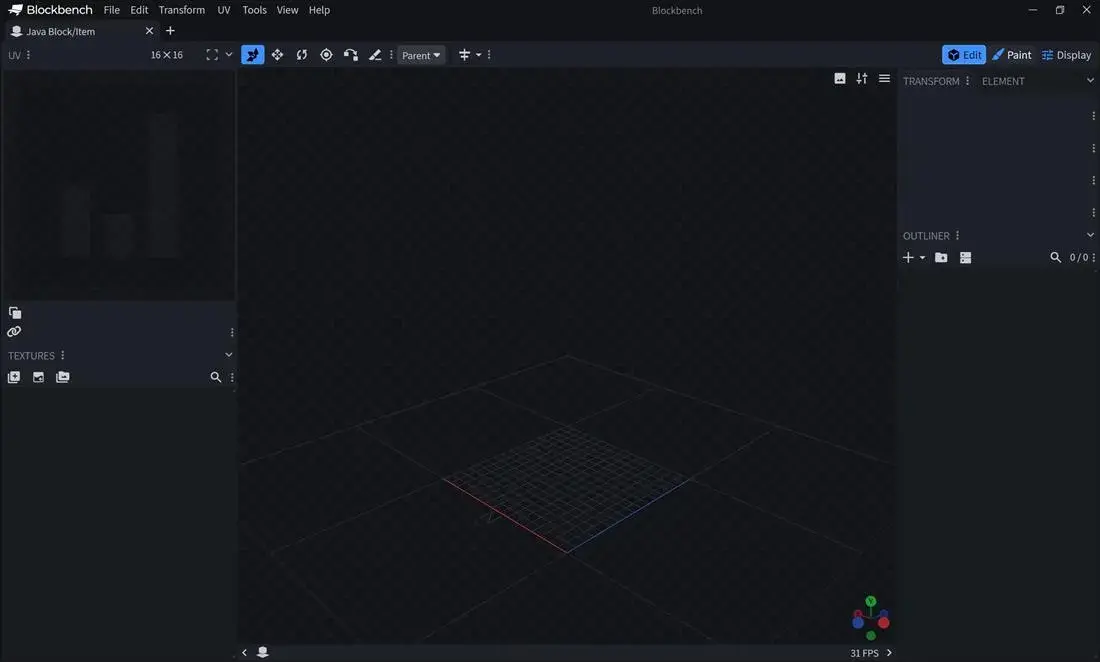Search textures with the magnifier icon

[215, 377]
